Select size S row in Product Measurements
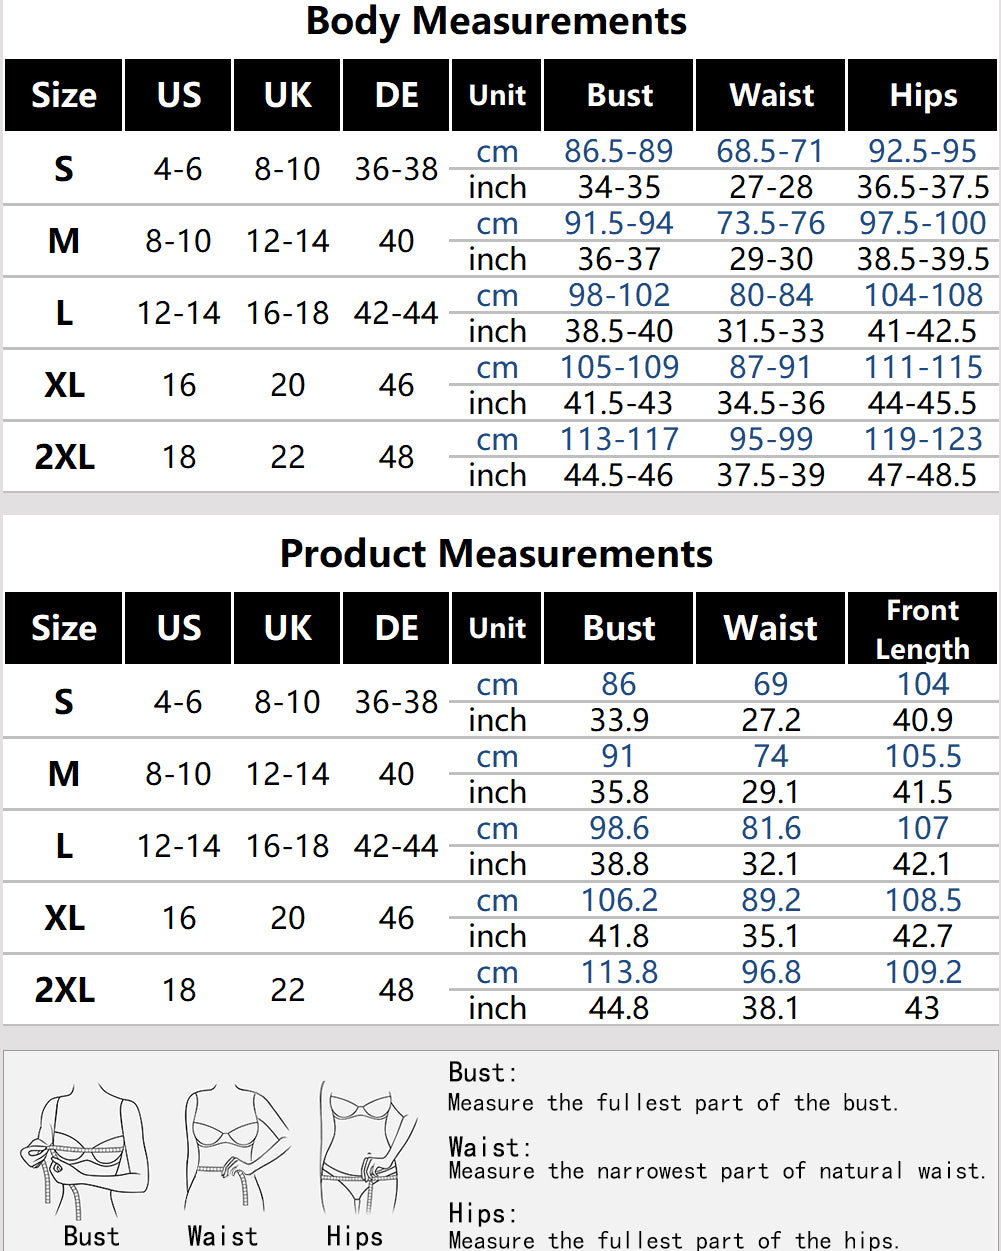The height and width of the screenshot is (1251, 1001). pyautogui.click(x=500, y=702)
